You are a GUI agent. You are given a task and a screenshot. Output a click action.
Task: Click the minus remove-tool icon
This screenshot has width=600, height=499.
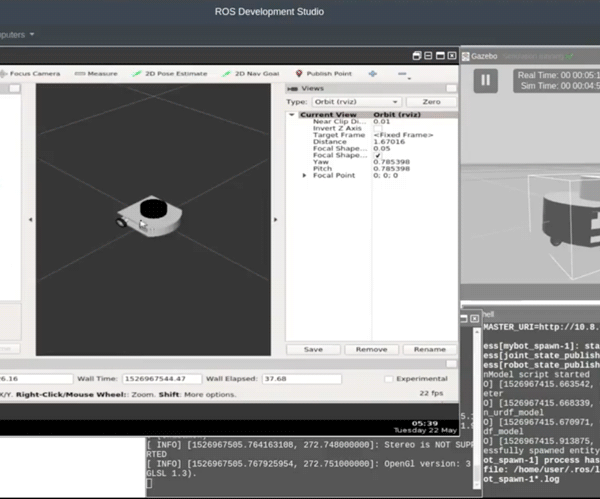(x=402, y=73)
